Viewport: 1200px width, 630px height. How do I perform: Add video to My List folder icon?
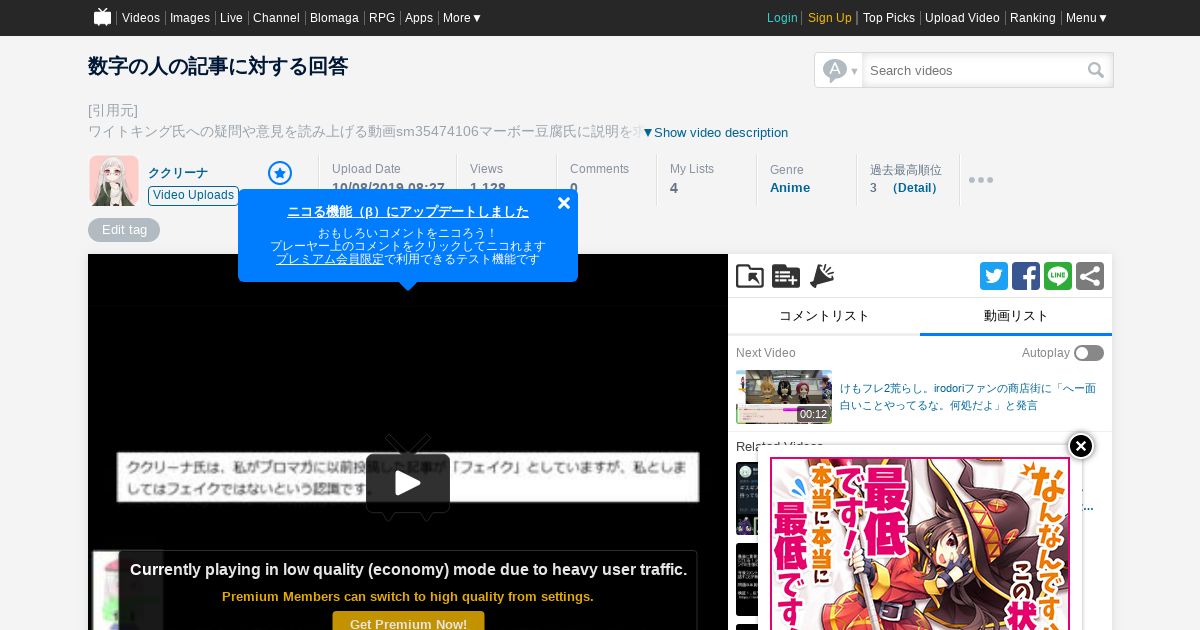750,276
